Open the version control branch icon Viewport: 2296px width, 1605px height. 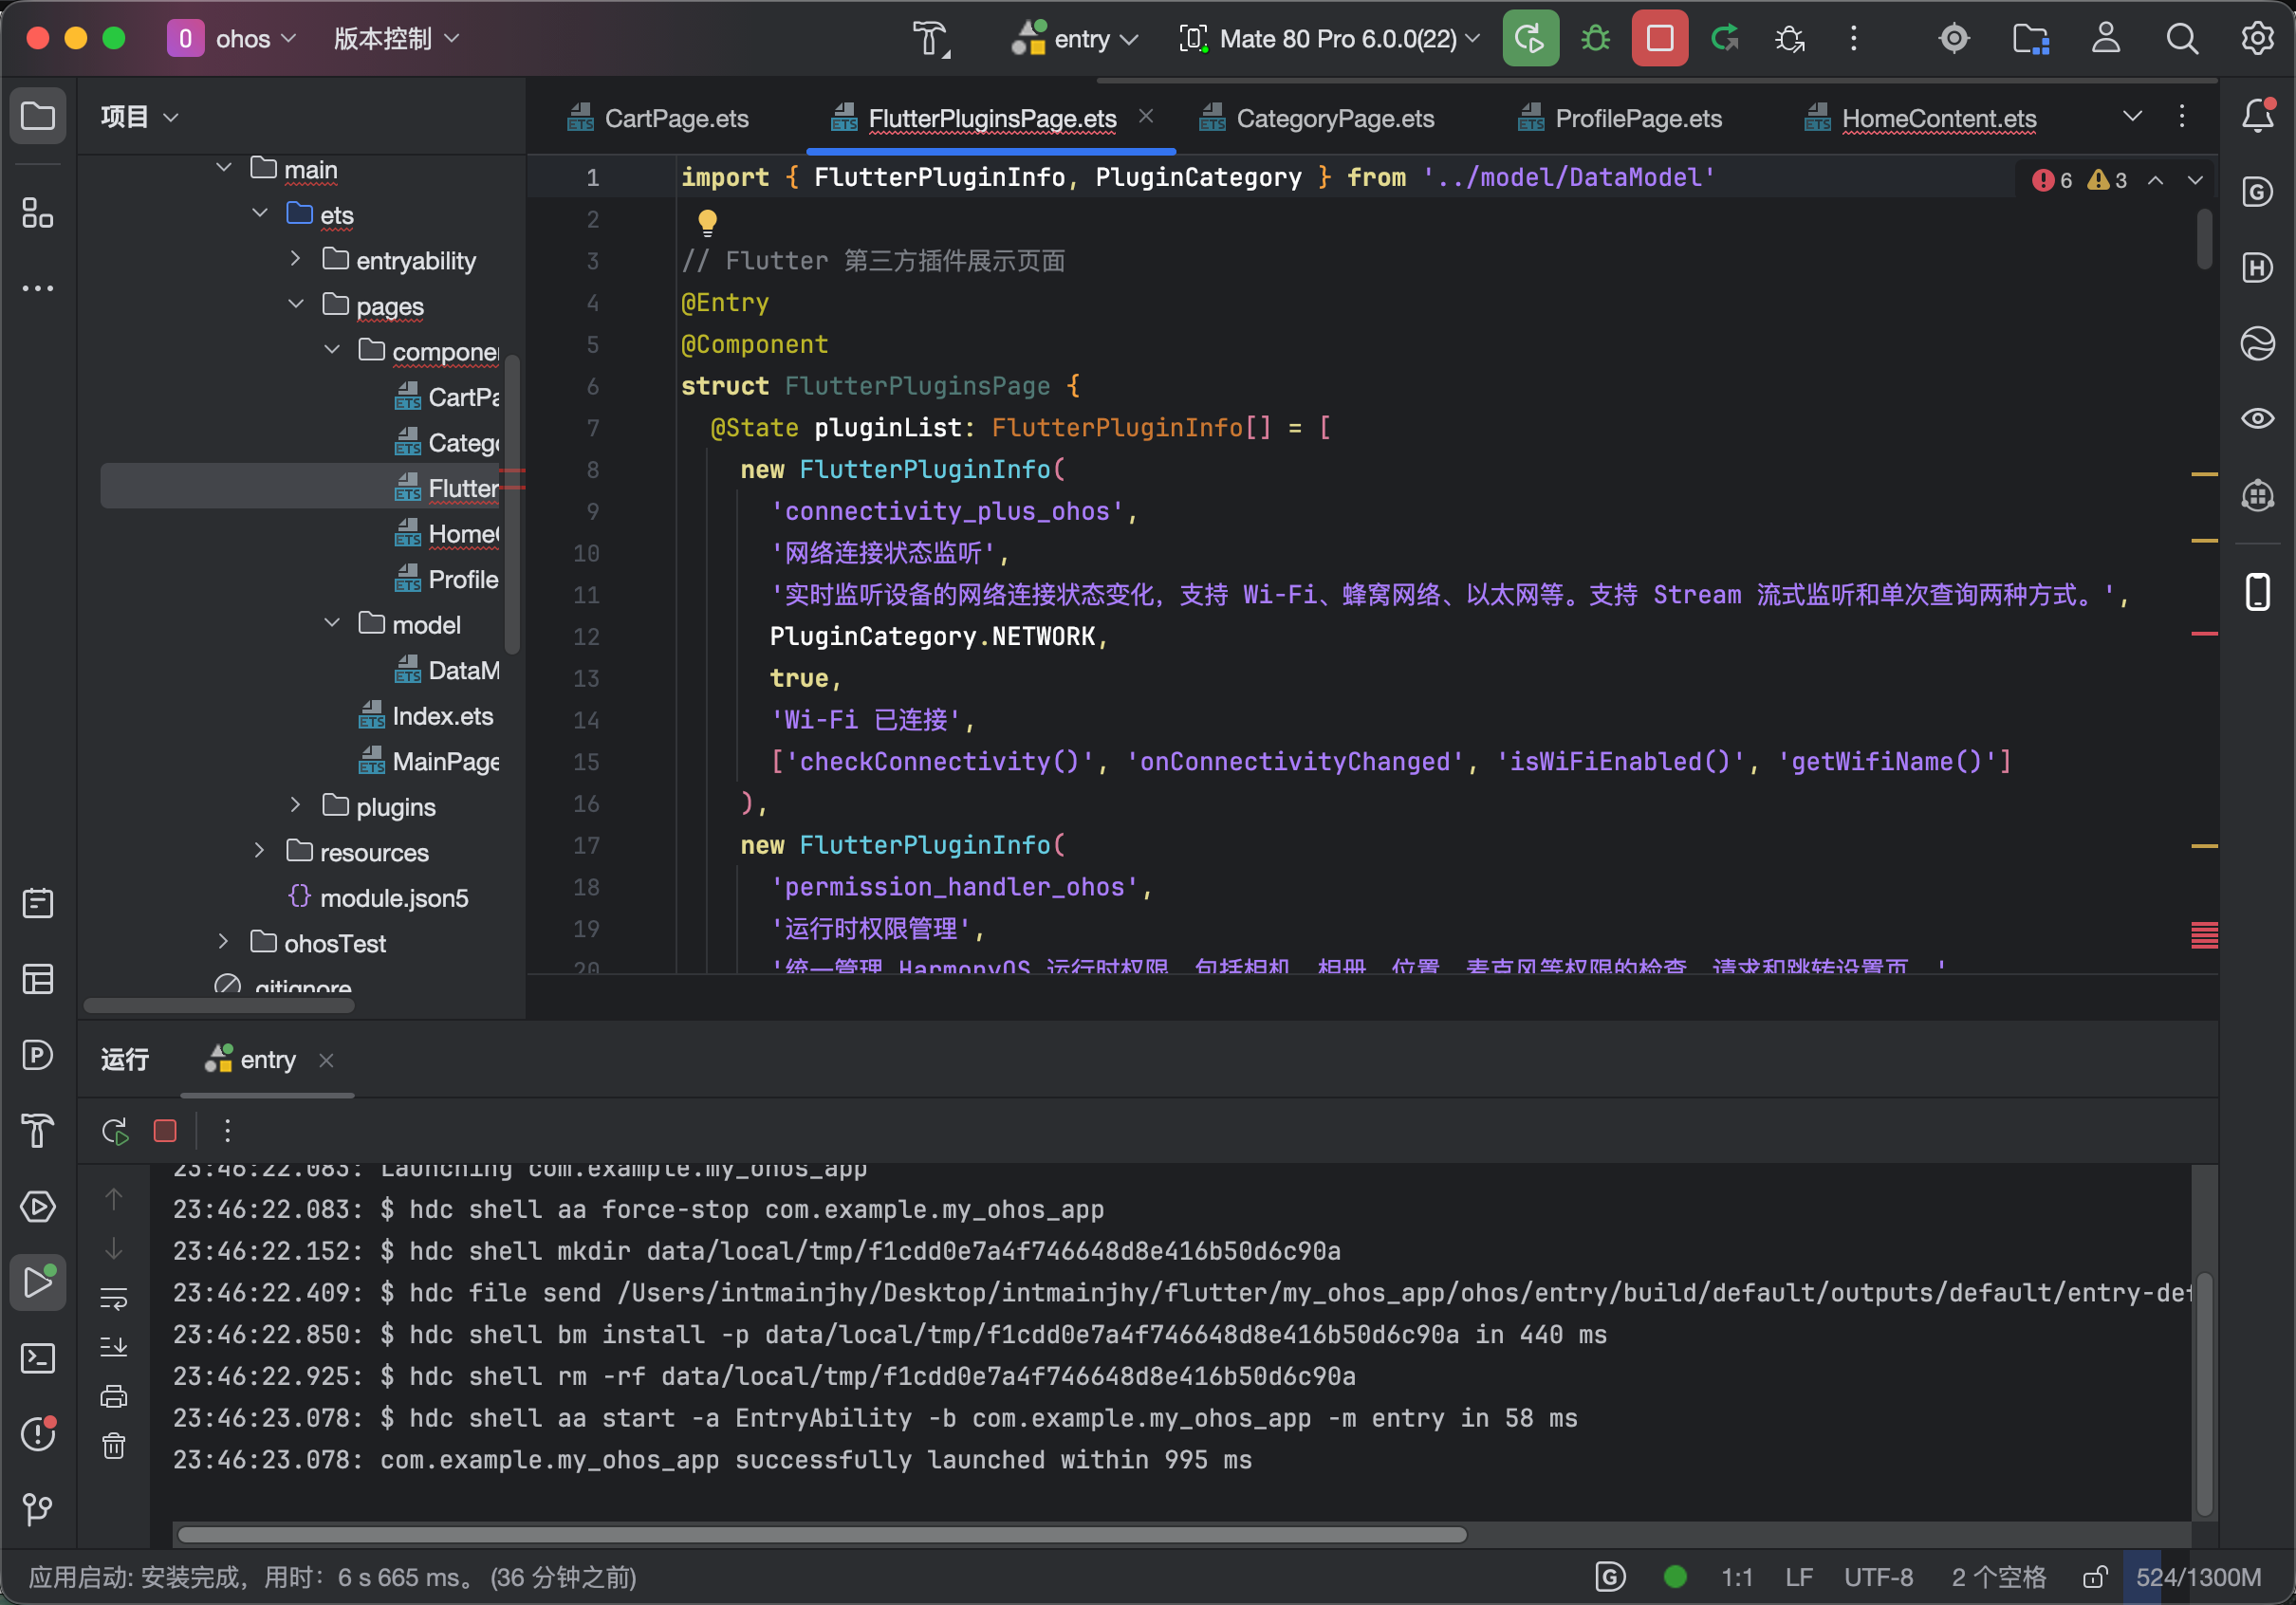coord(38,1508)
